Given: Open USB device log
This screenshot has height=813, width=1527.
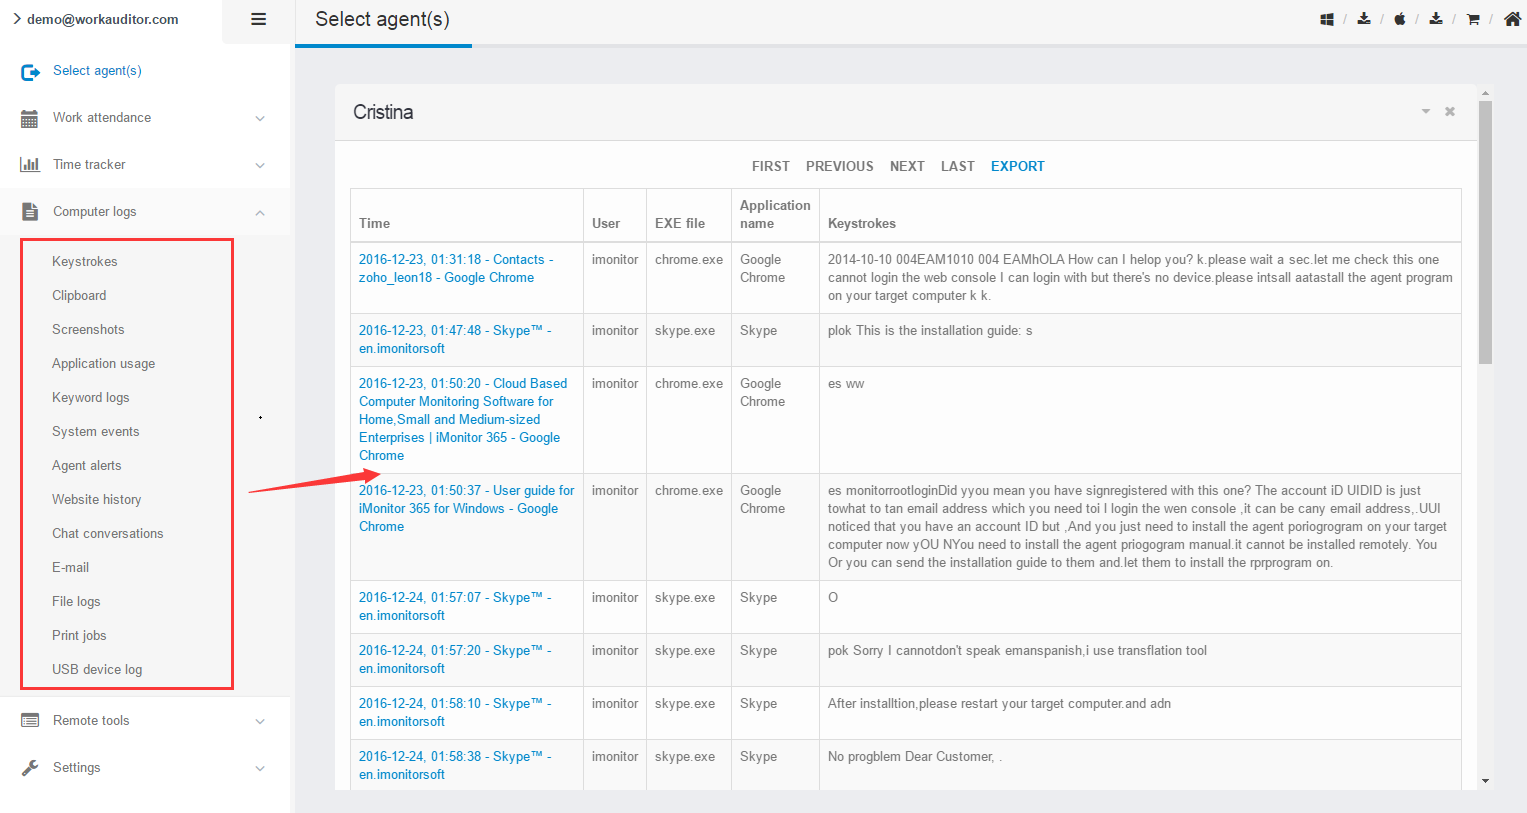Looking at the screenshot, I should (x=97, y=670).
